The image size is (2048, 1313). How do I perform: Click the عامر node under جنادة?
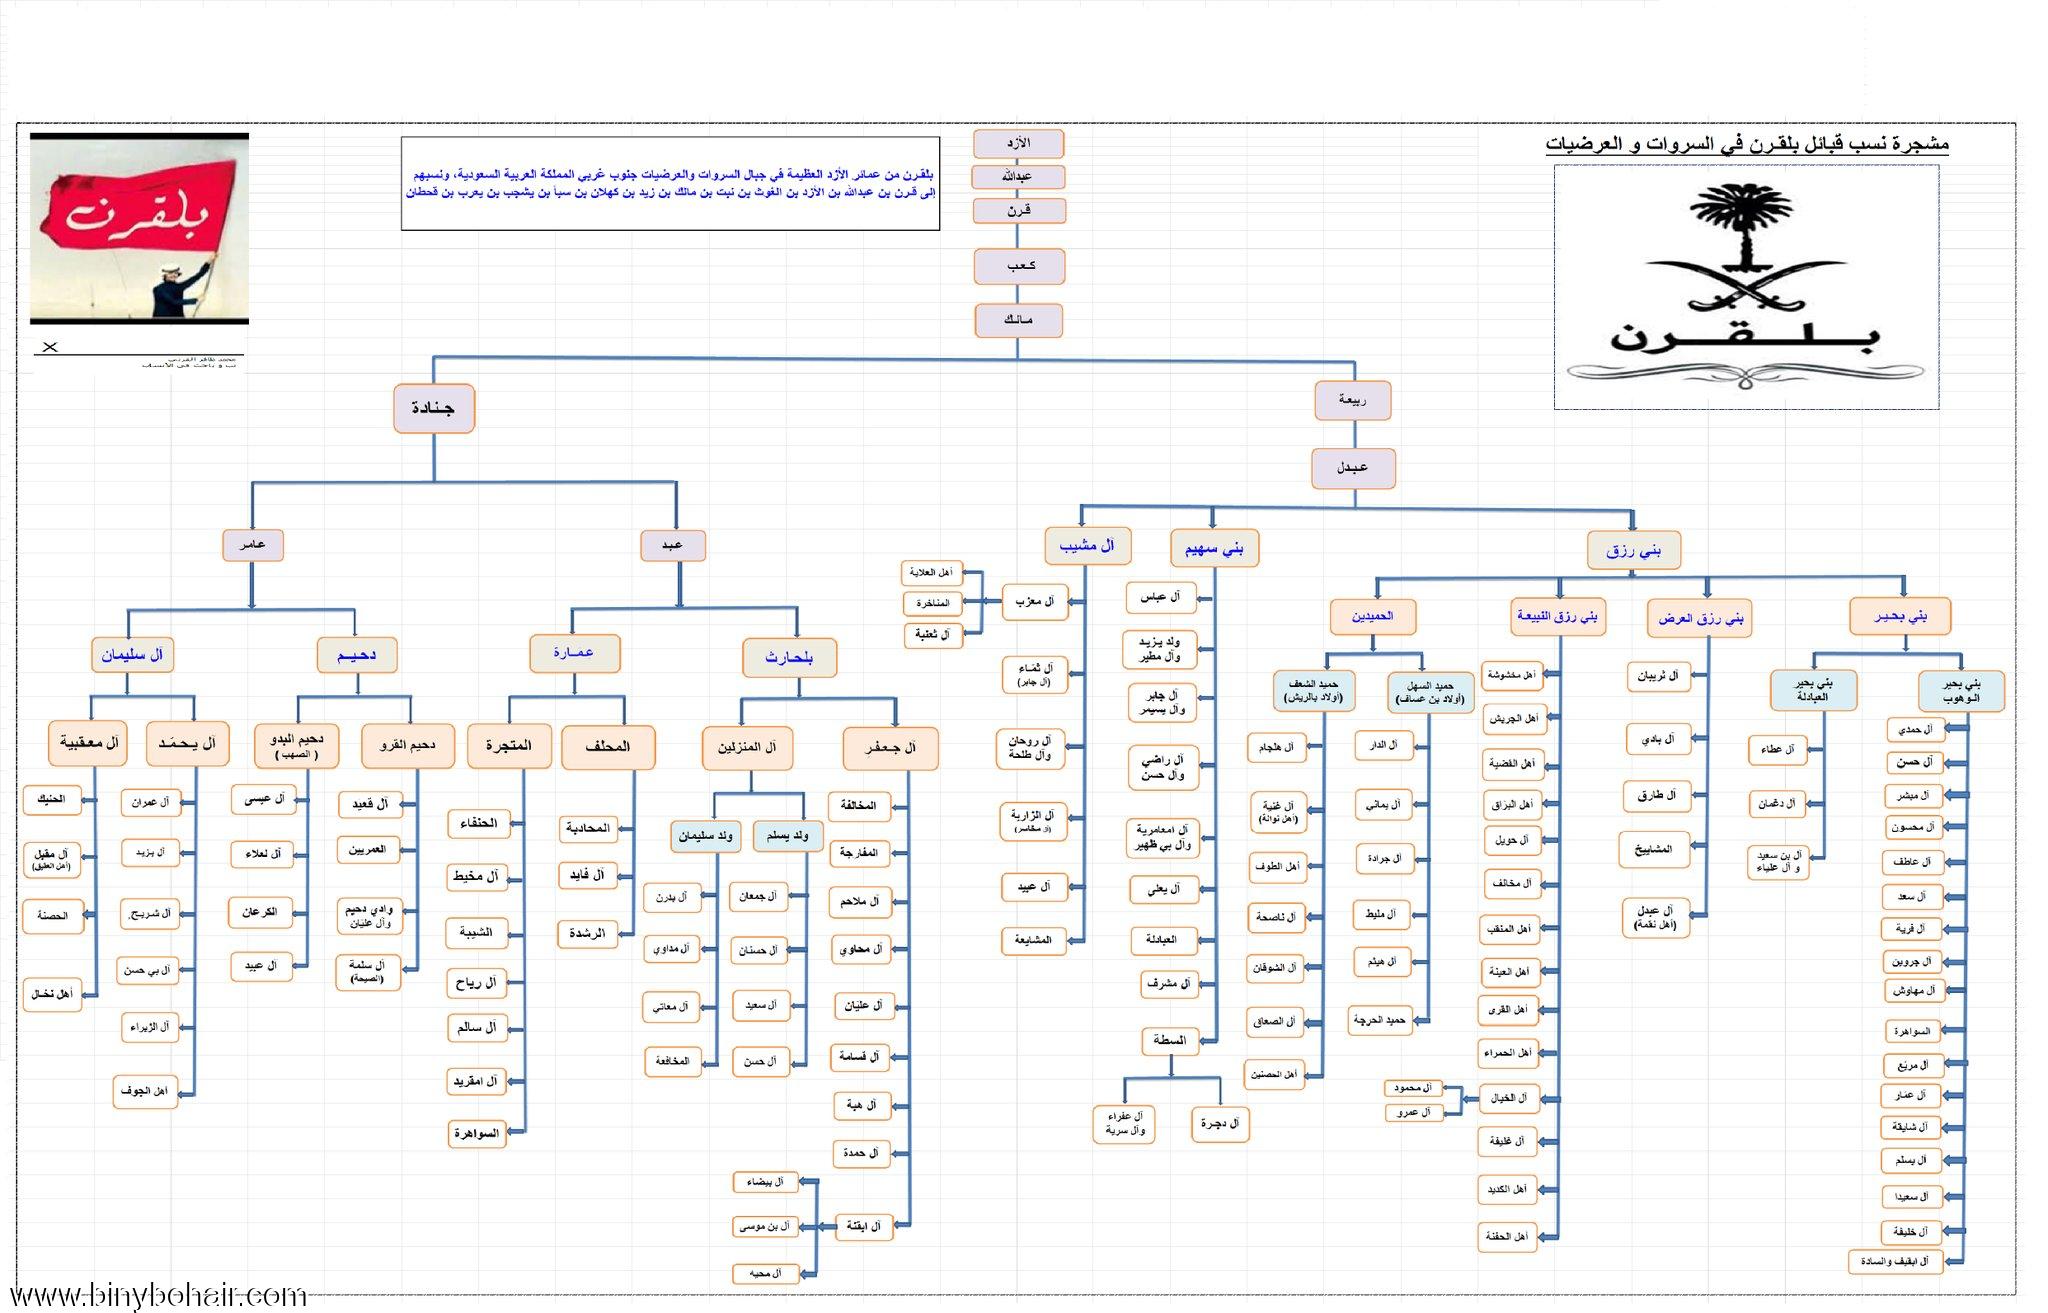pos(252,545)
